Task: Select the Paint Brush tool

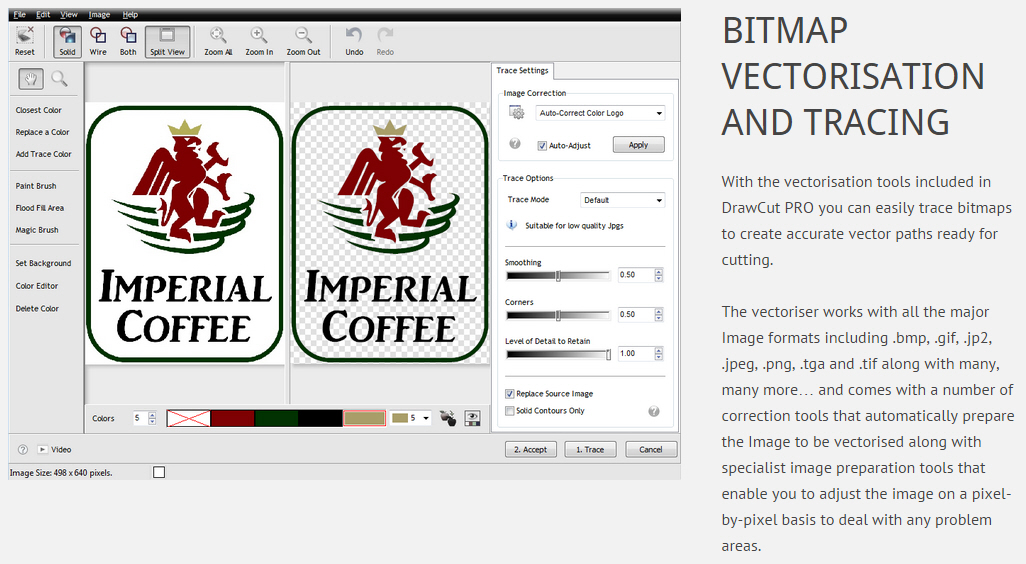Action: pos(36,186)
